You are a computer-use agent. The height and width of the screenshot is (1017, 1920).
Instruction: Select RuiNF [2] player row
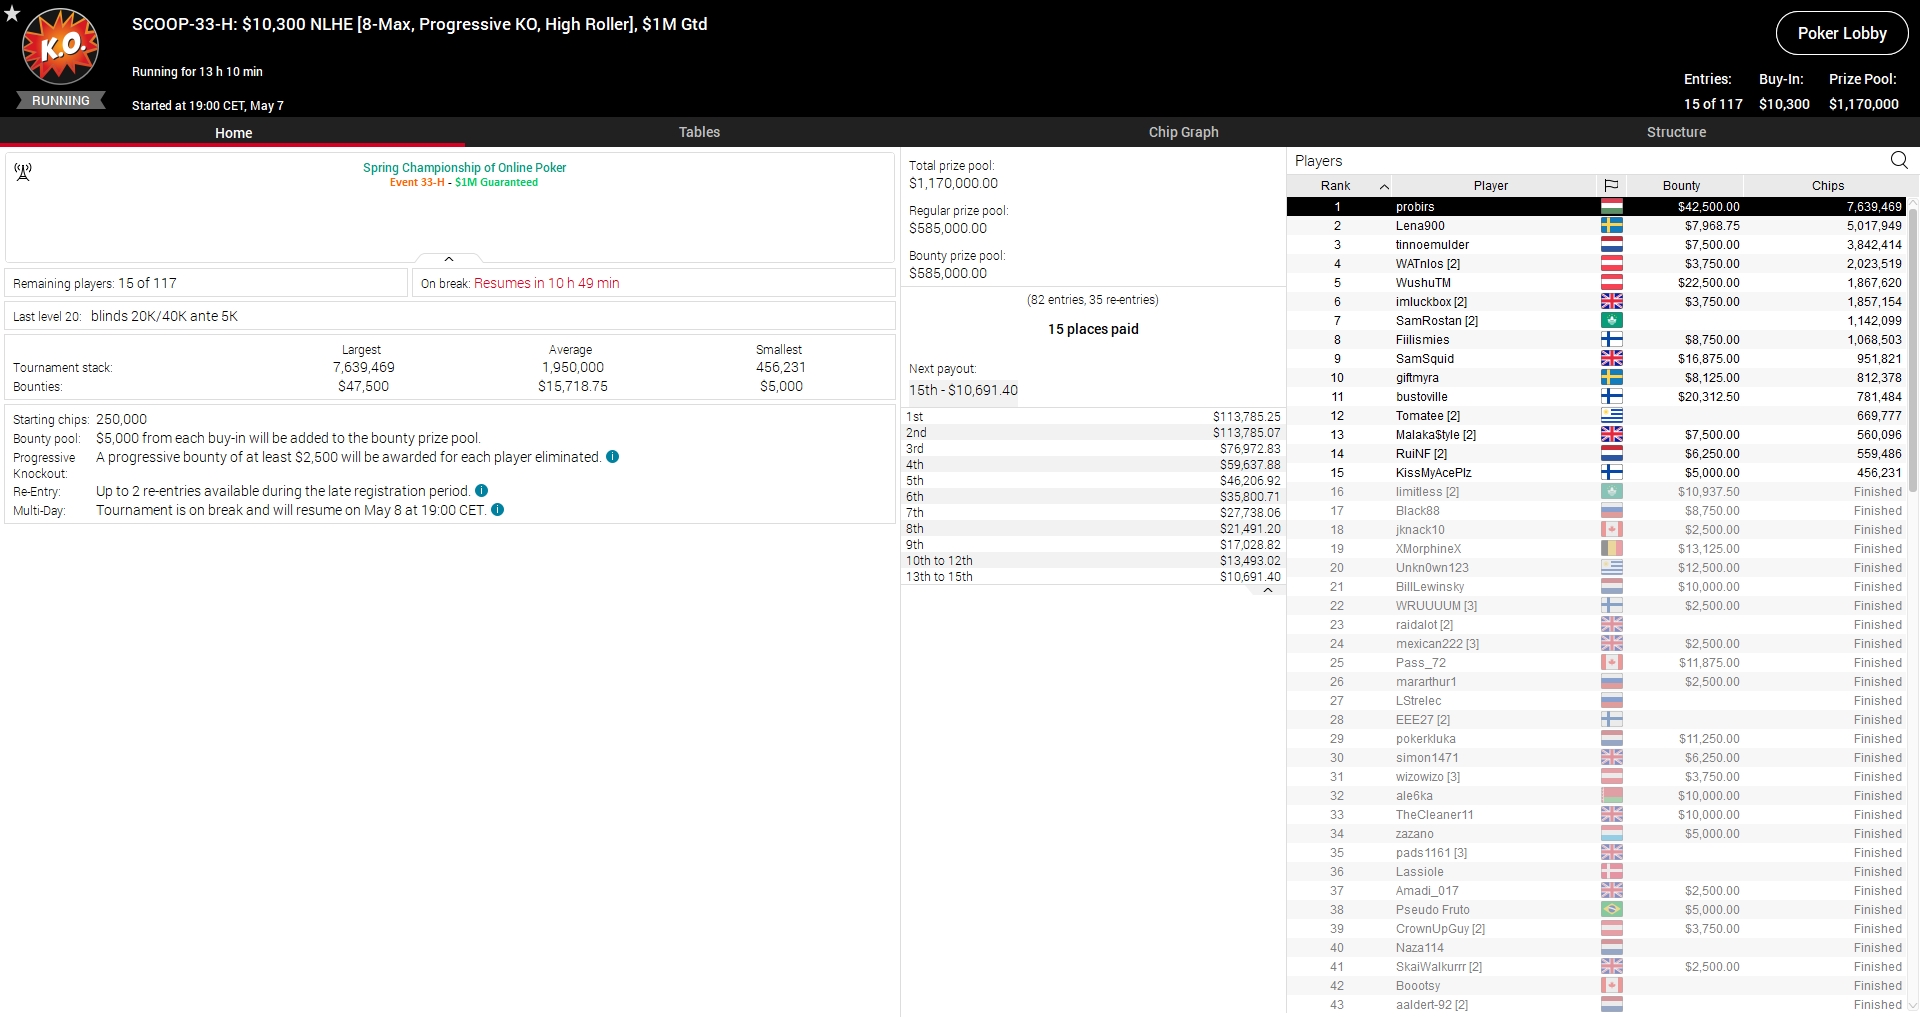[1597, 454]
